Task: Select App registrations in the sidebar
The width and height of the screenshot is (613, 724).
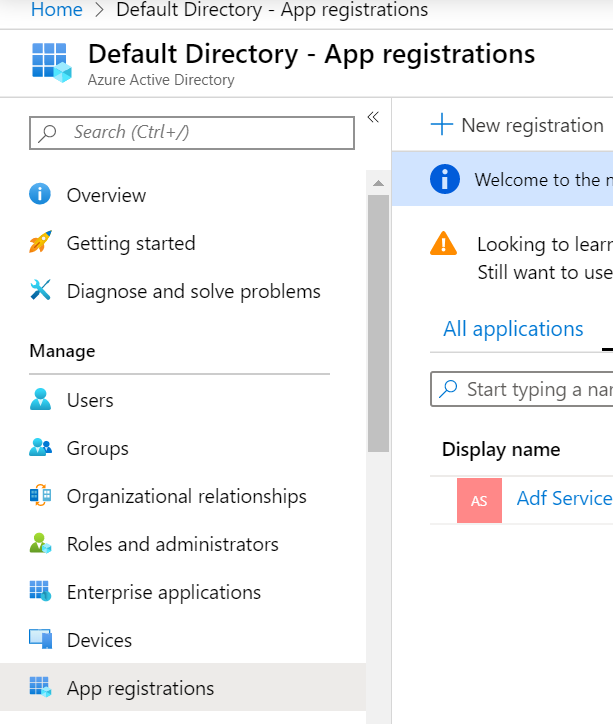Action: [x=183, y=688]
